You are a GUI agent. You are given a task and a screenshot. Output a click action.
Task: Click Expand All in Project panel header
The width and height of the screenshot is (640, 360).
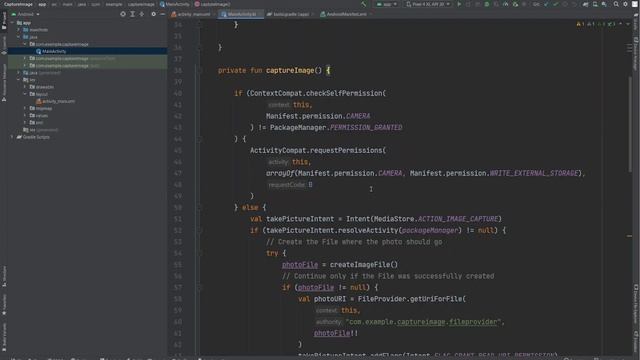[132, 14]
